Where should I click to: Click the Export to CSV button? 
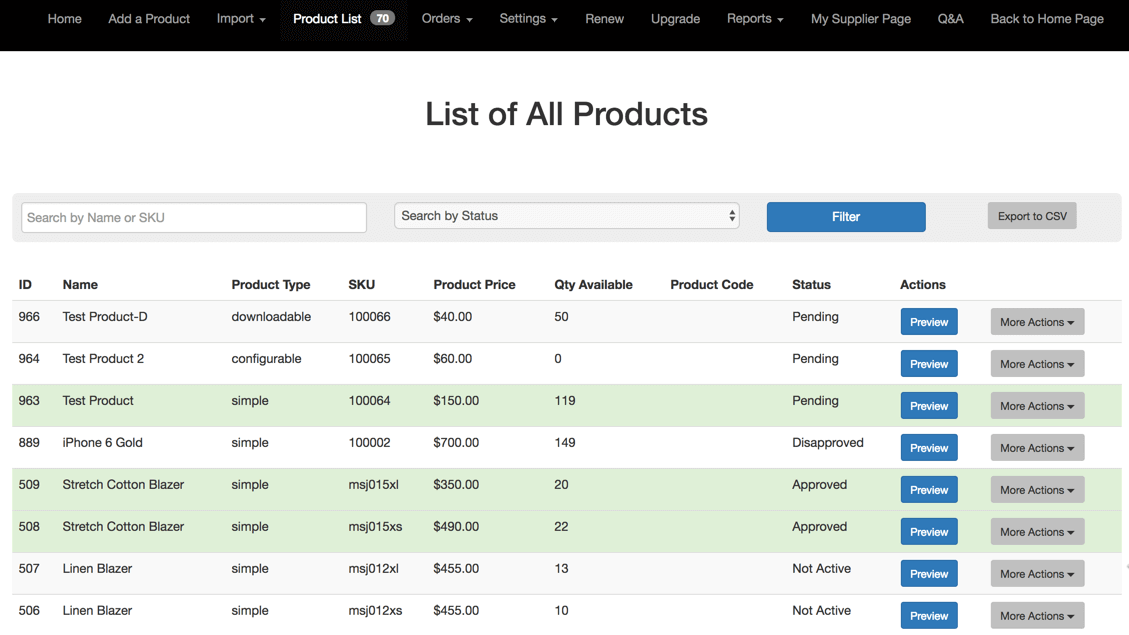tap(1031, 216)
